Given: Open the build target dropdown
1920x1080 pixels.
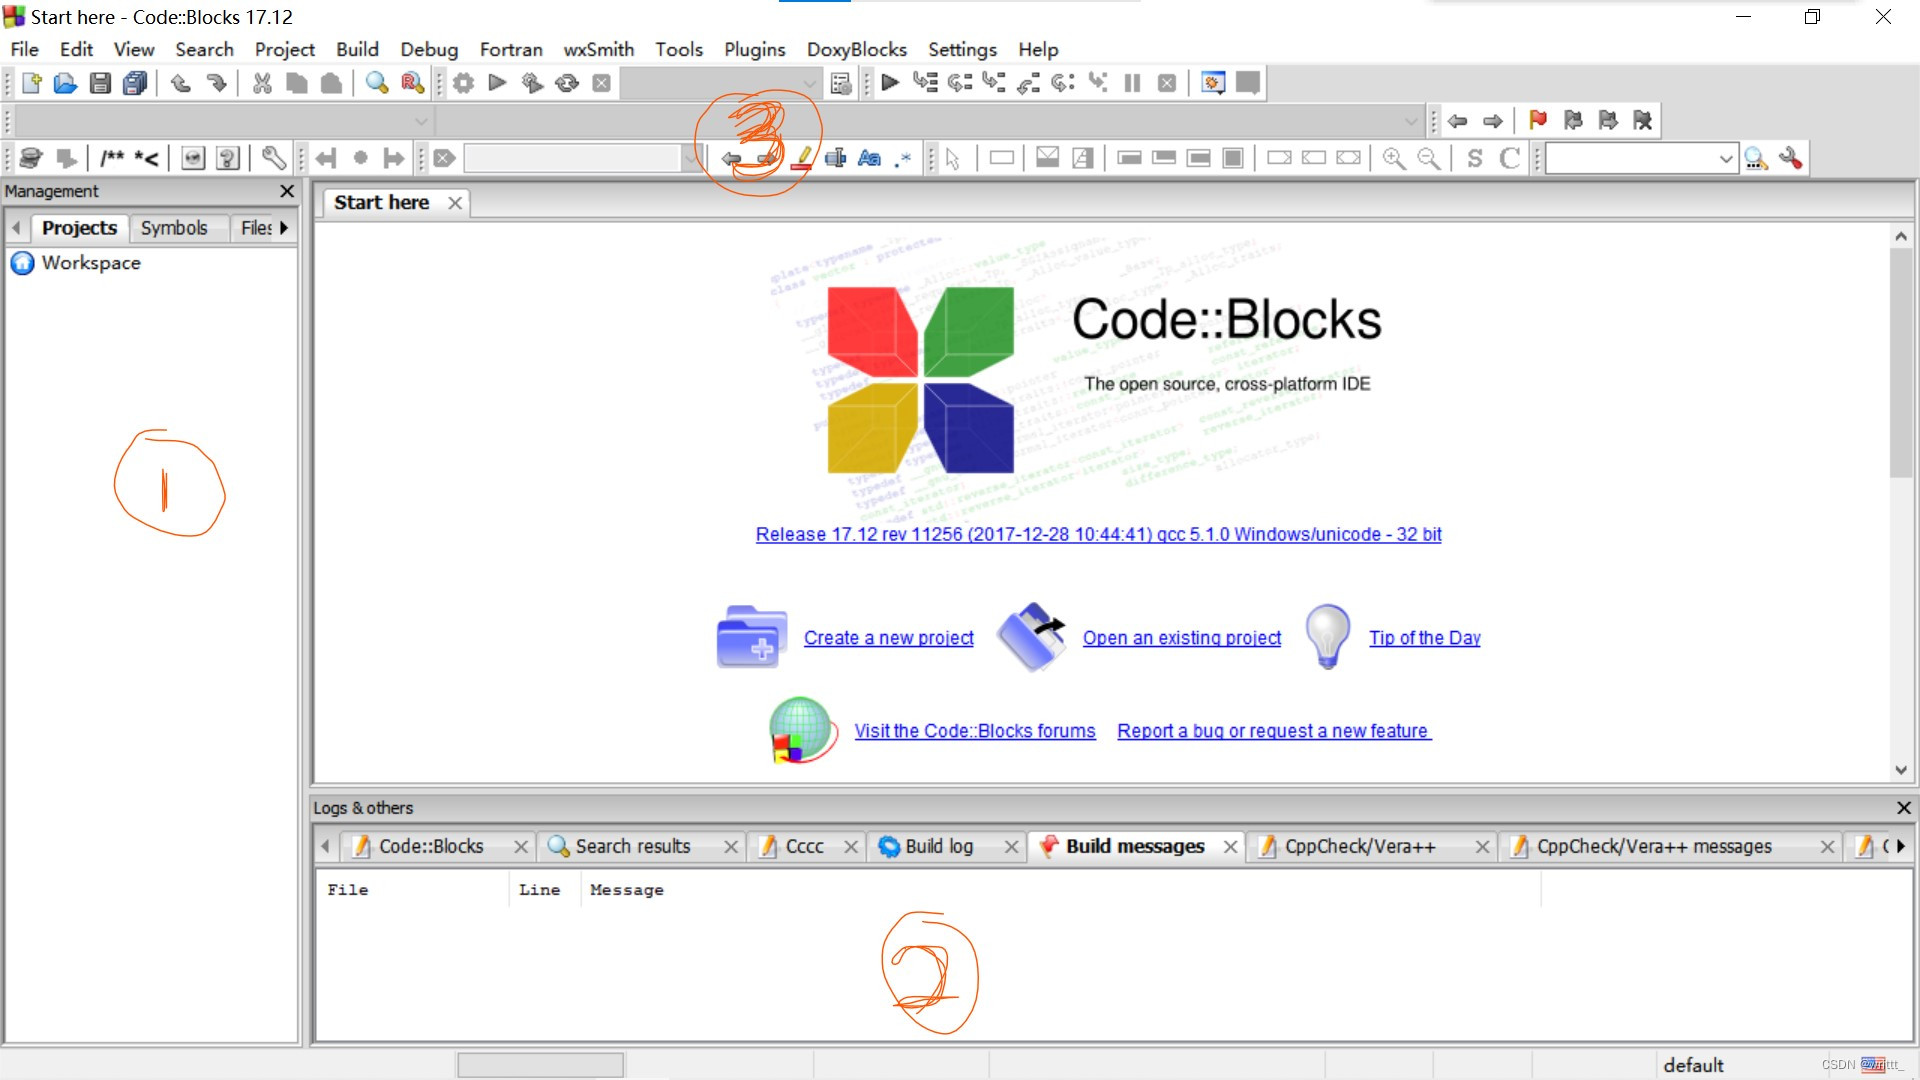Looking at the screenshot, I should coord(808,83).
